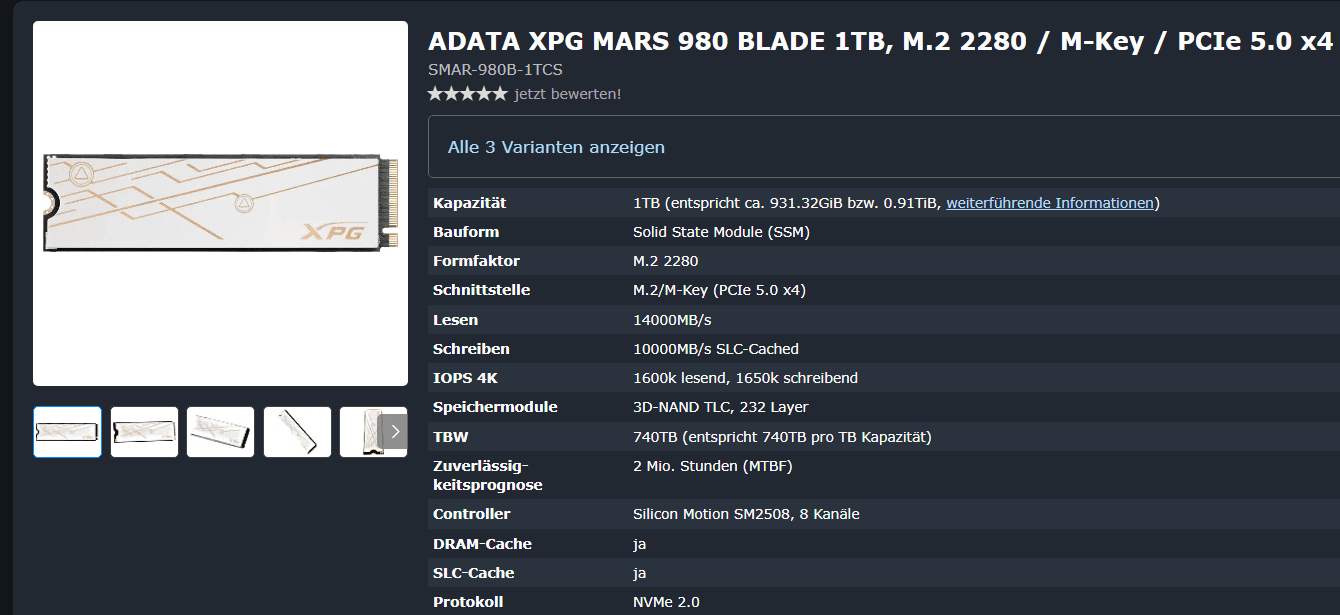Click the model number SMAR-980B-1TCS
The width and height of the screenshot is (1340, 615).
[495, 70]
